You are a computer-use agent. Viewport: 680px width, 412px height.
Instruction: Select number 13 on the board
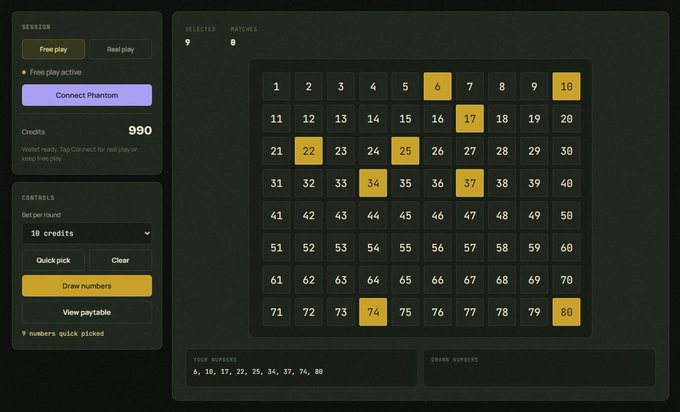coord(341,118)
